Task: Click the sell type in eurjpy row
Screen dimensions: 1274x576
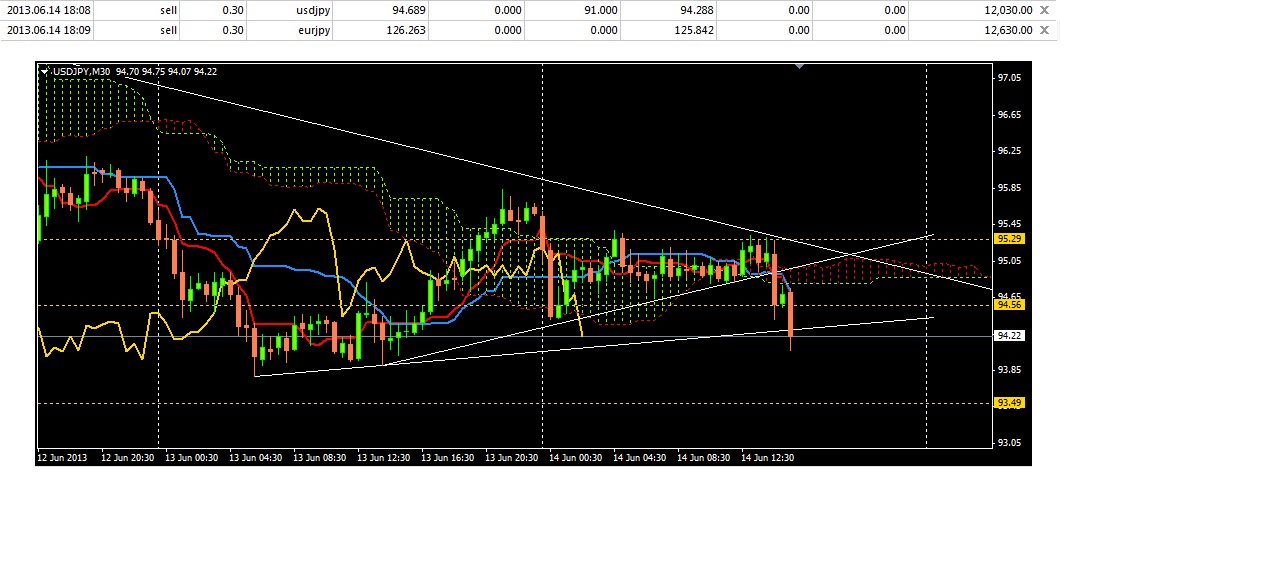Action: (x=168, y=30)
